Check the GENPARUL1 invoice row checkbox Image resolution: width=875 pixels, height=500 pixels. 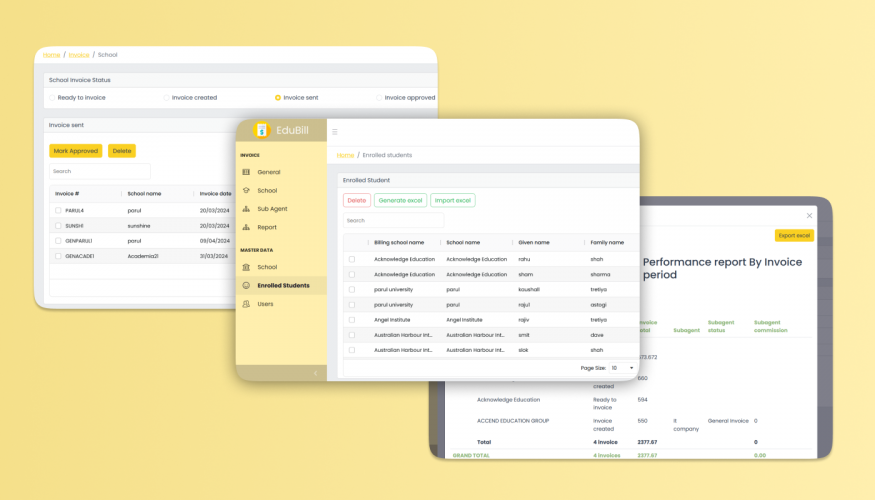(x=58, y=241)
